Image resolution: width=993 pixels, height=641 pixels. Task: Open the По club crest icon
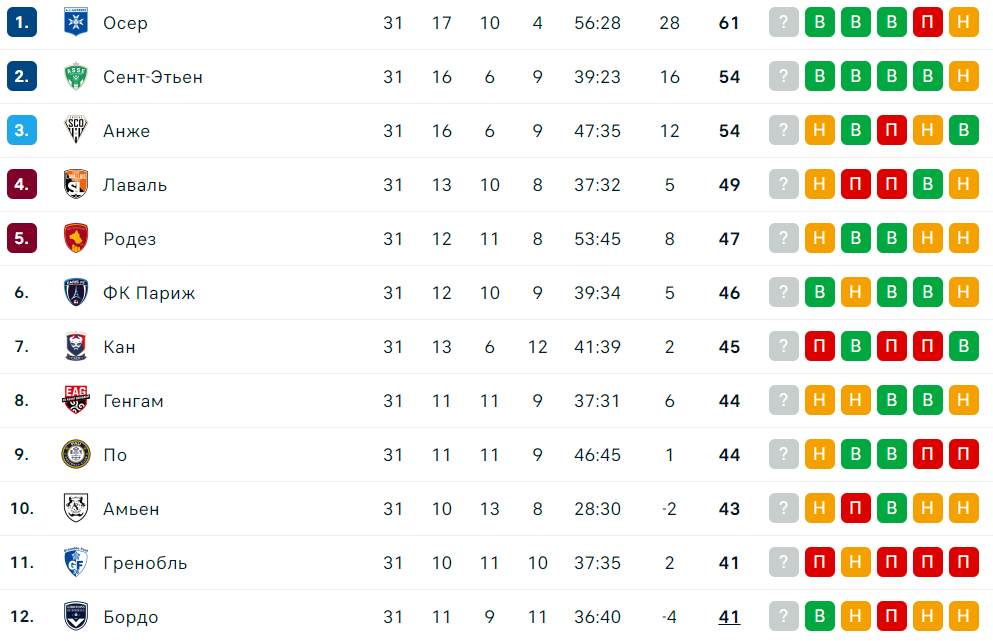75,454
